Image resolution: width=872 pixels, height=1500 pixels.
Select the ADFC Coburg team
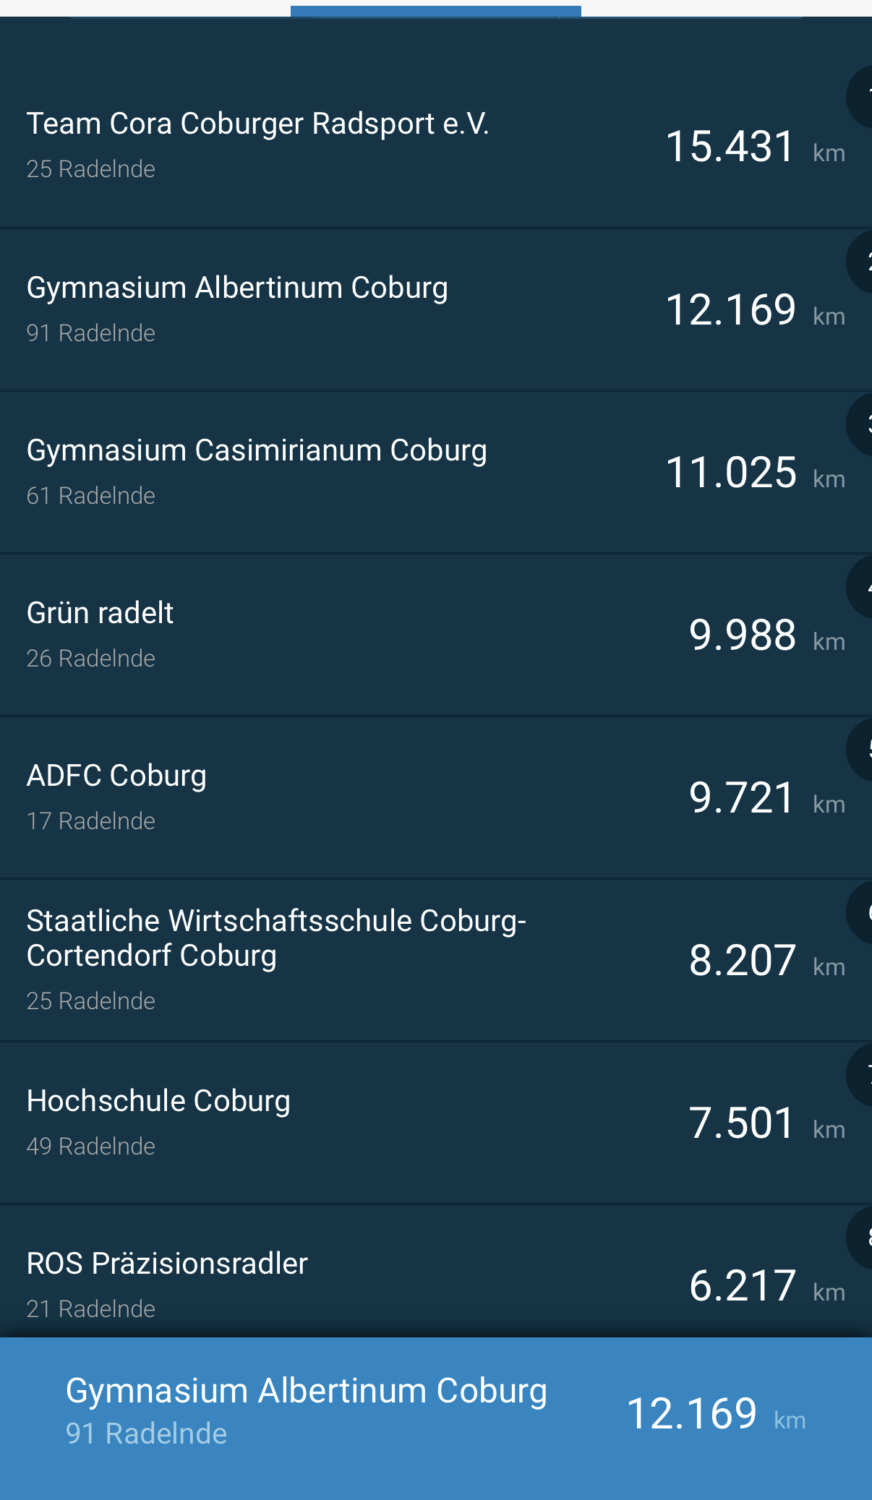click(x=116, y=776)
